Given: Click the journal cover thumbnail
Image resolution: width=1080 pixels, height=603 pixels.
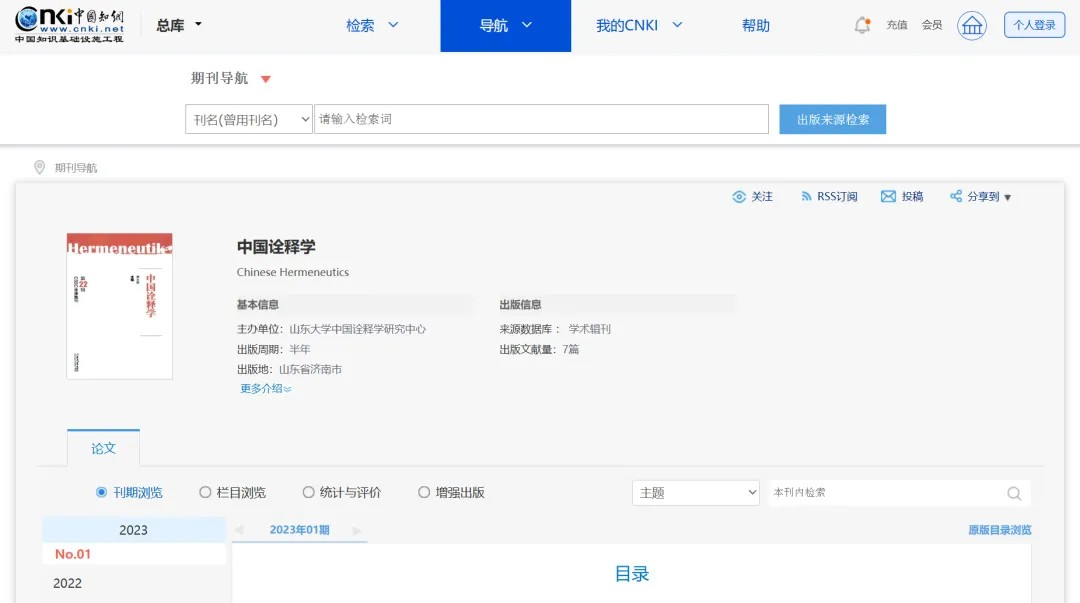Looking at the screenshot, I should (x=120, y=306).
